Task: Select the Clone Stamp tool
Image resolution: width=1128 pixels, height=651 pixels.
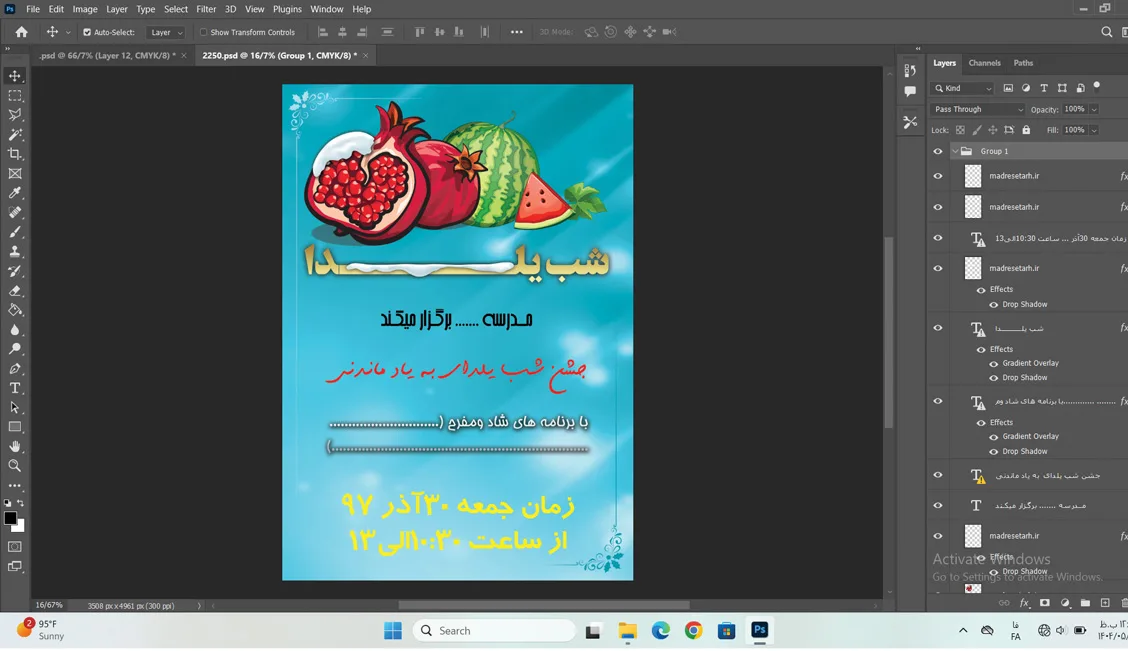Action: (14, 252)
